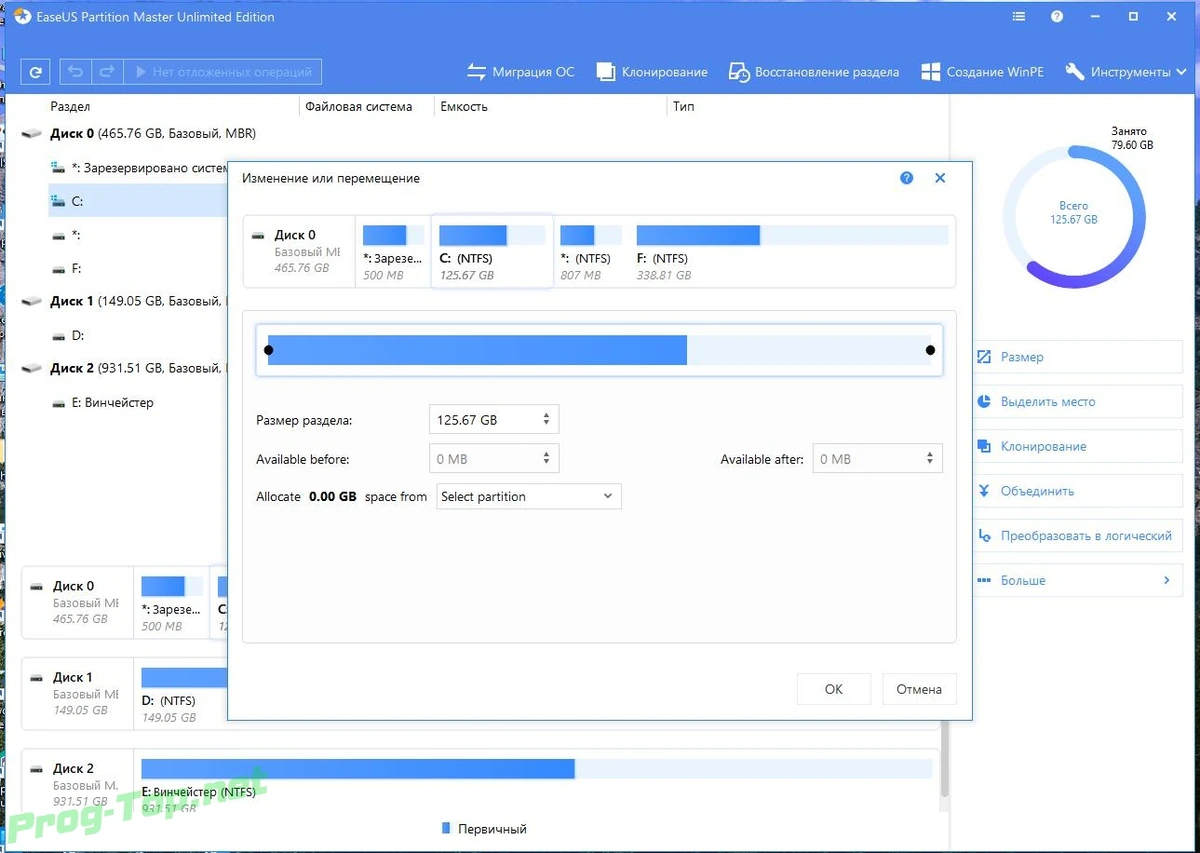Click the Емкость column header
1200x853 pixels.
point(464,106)
